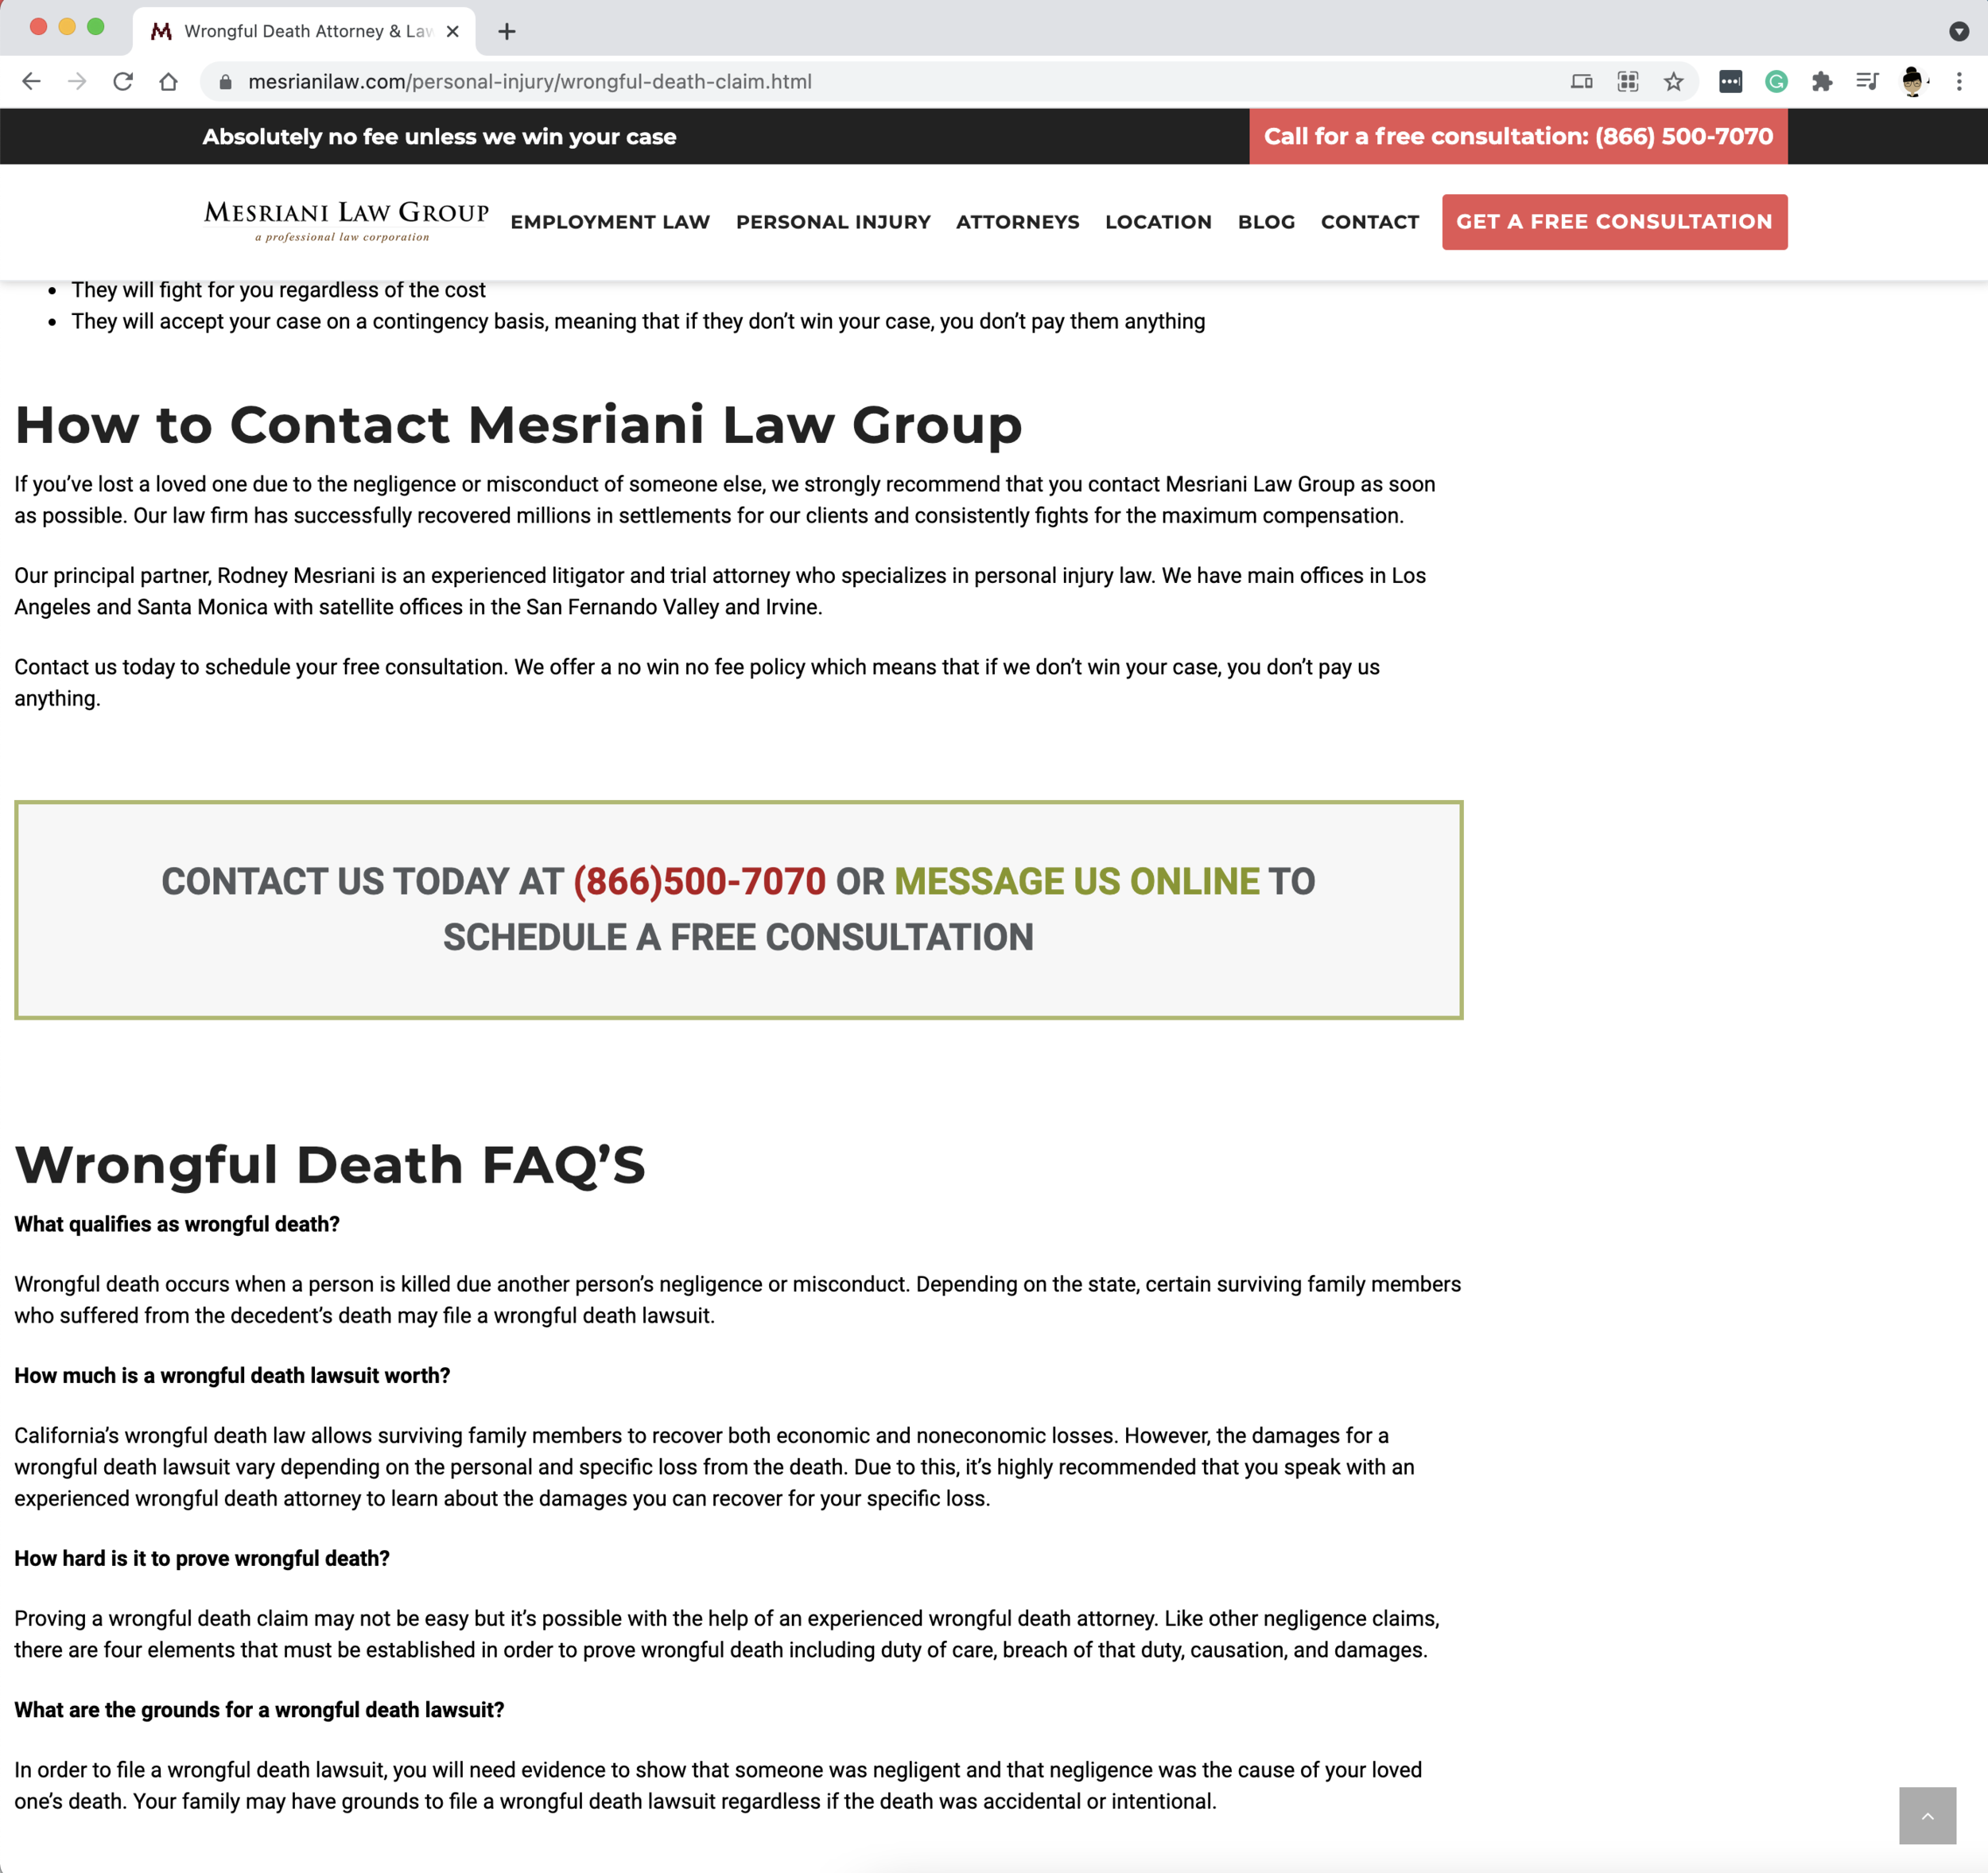
Task: Click 'What are the grounds for a wrongful death lawsuit?'
Action: pos(259,1710)
